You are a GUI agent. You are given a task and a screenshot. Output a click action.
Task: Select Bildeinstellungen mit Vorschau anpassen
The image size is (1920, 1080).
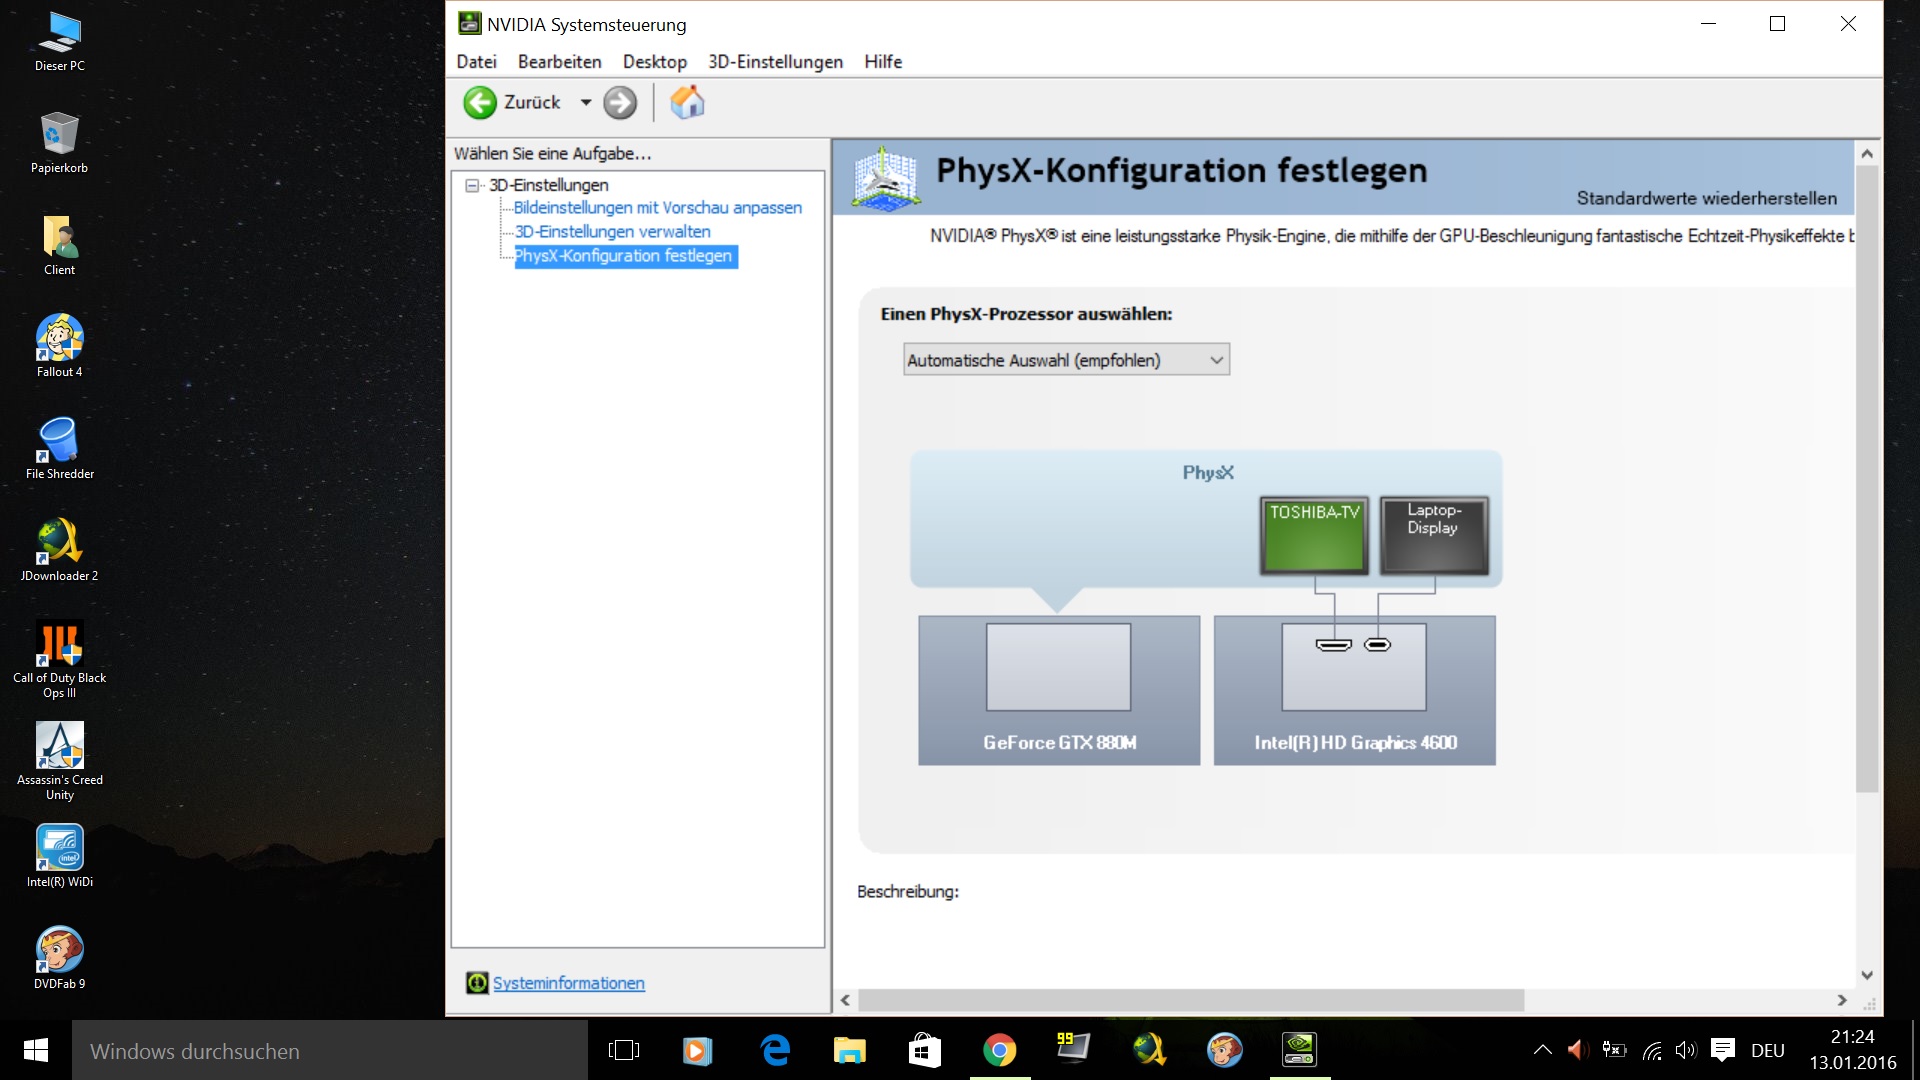(657, 208)
